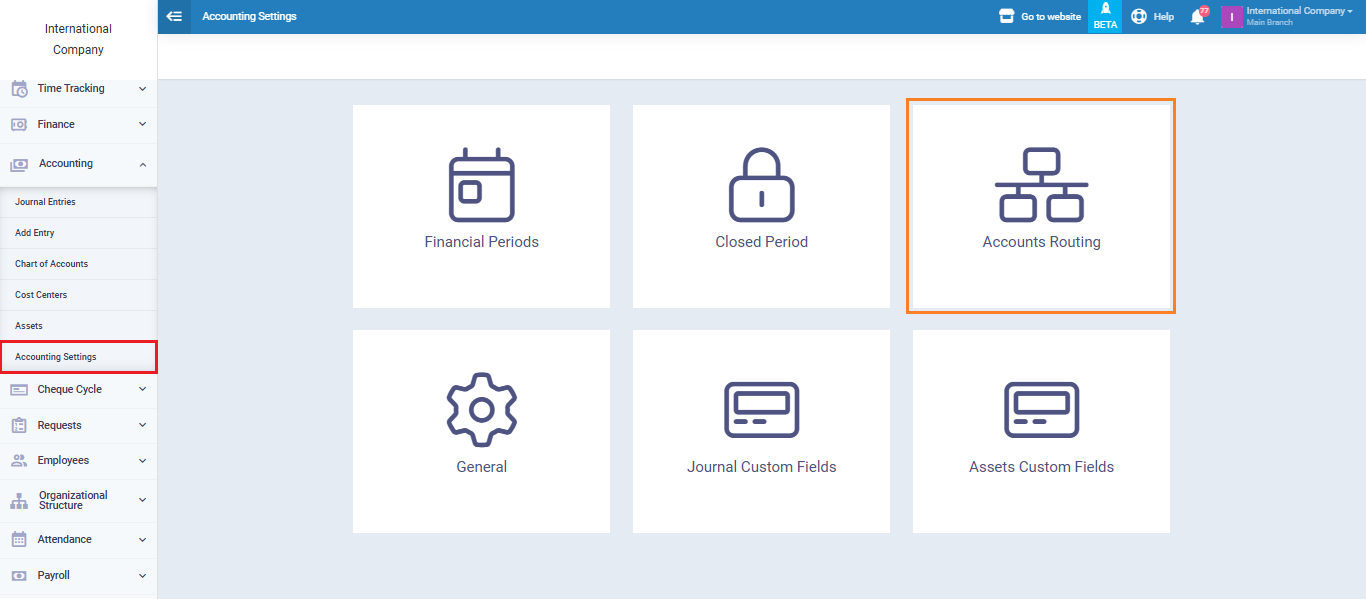Collapse sidebar with the back-arrow menu icon

[x=174, y=16]
